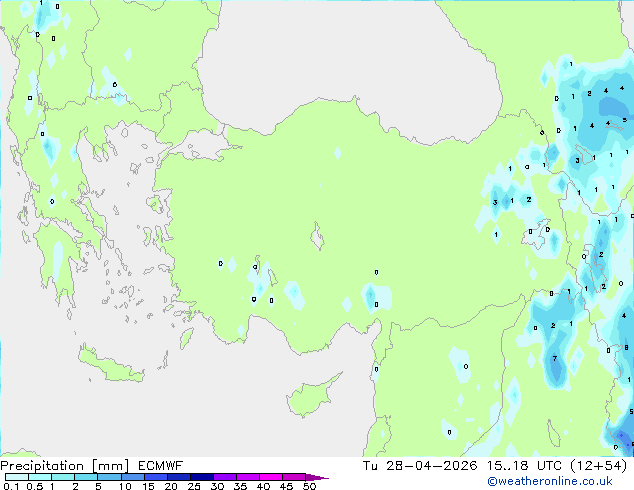Click the 5–10 mm legend swatch
This screenshot has height=490, width=634.
109,477
